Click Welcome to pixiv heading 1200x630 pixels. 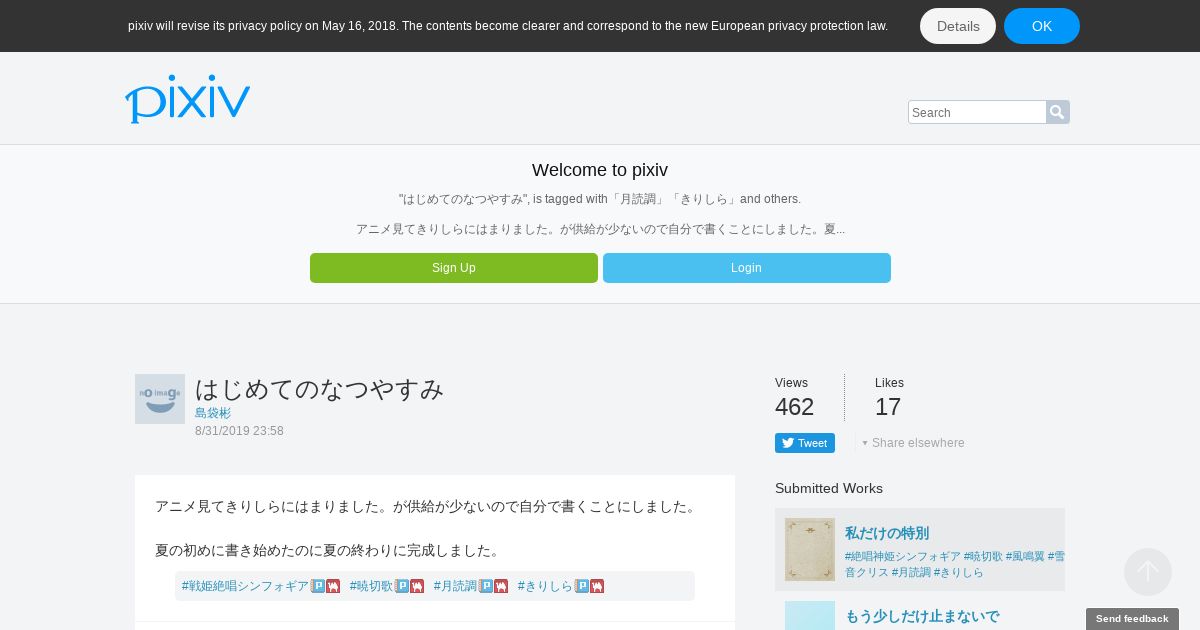[x=600, y=170]
